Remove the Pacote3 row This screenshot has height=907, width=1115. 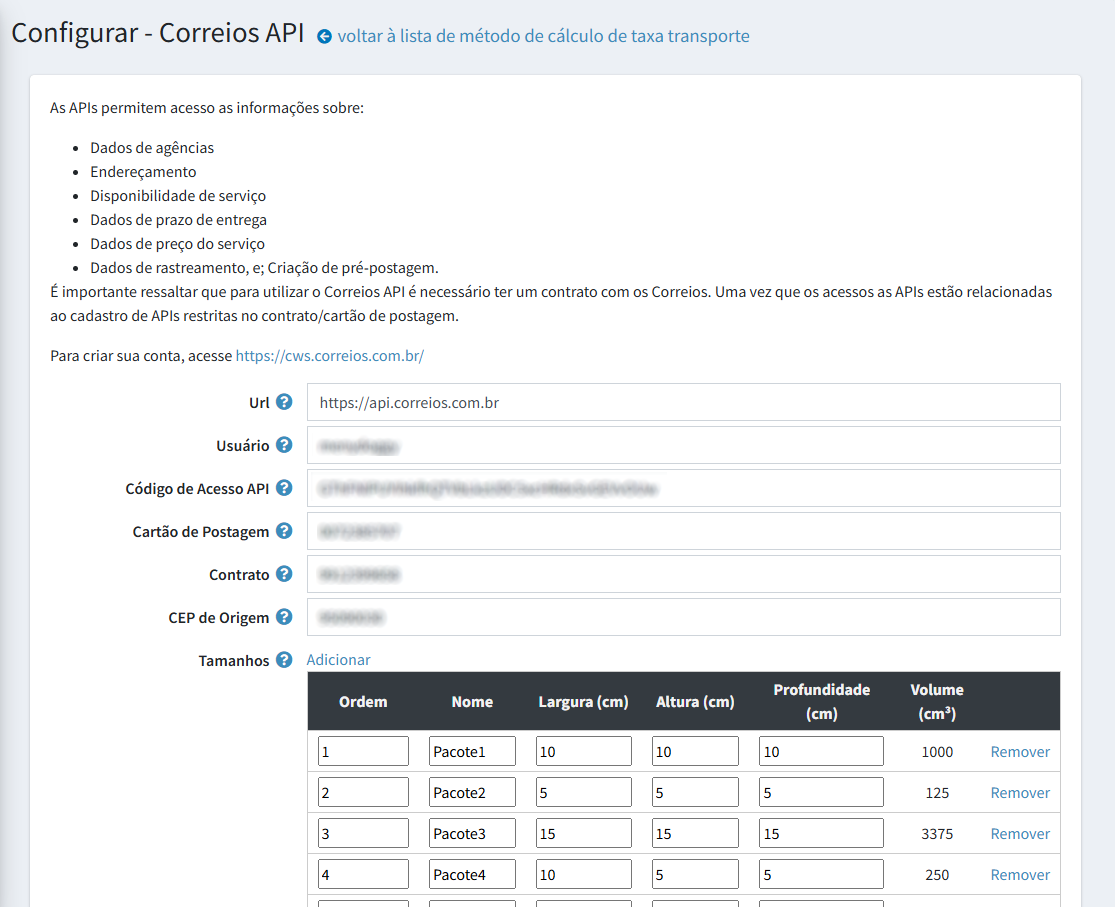click(1020, 834)
